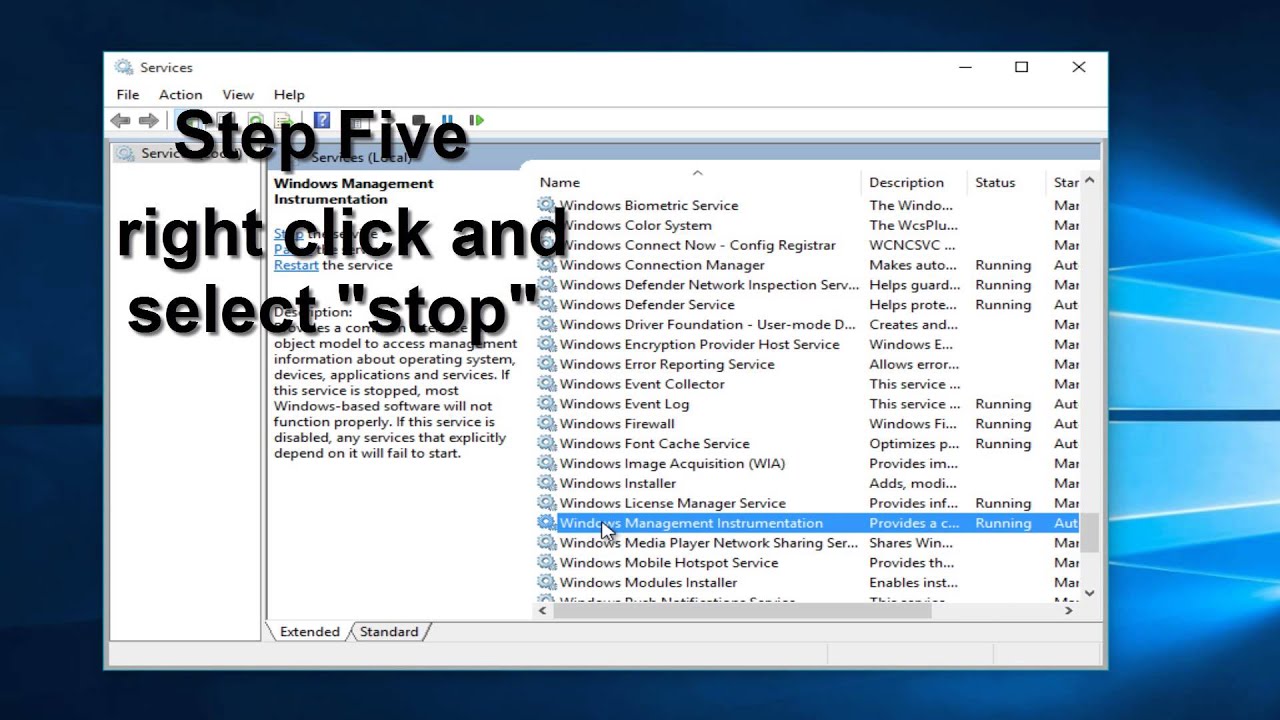Open the View menu

point(238,95)
